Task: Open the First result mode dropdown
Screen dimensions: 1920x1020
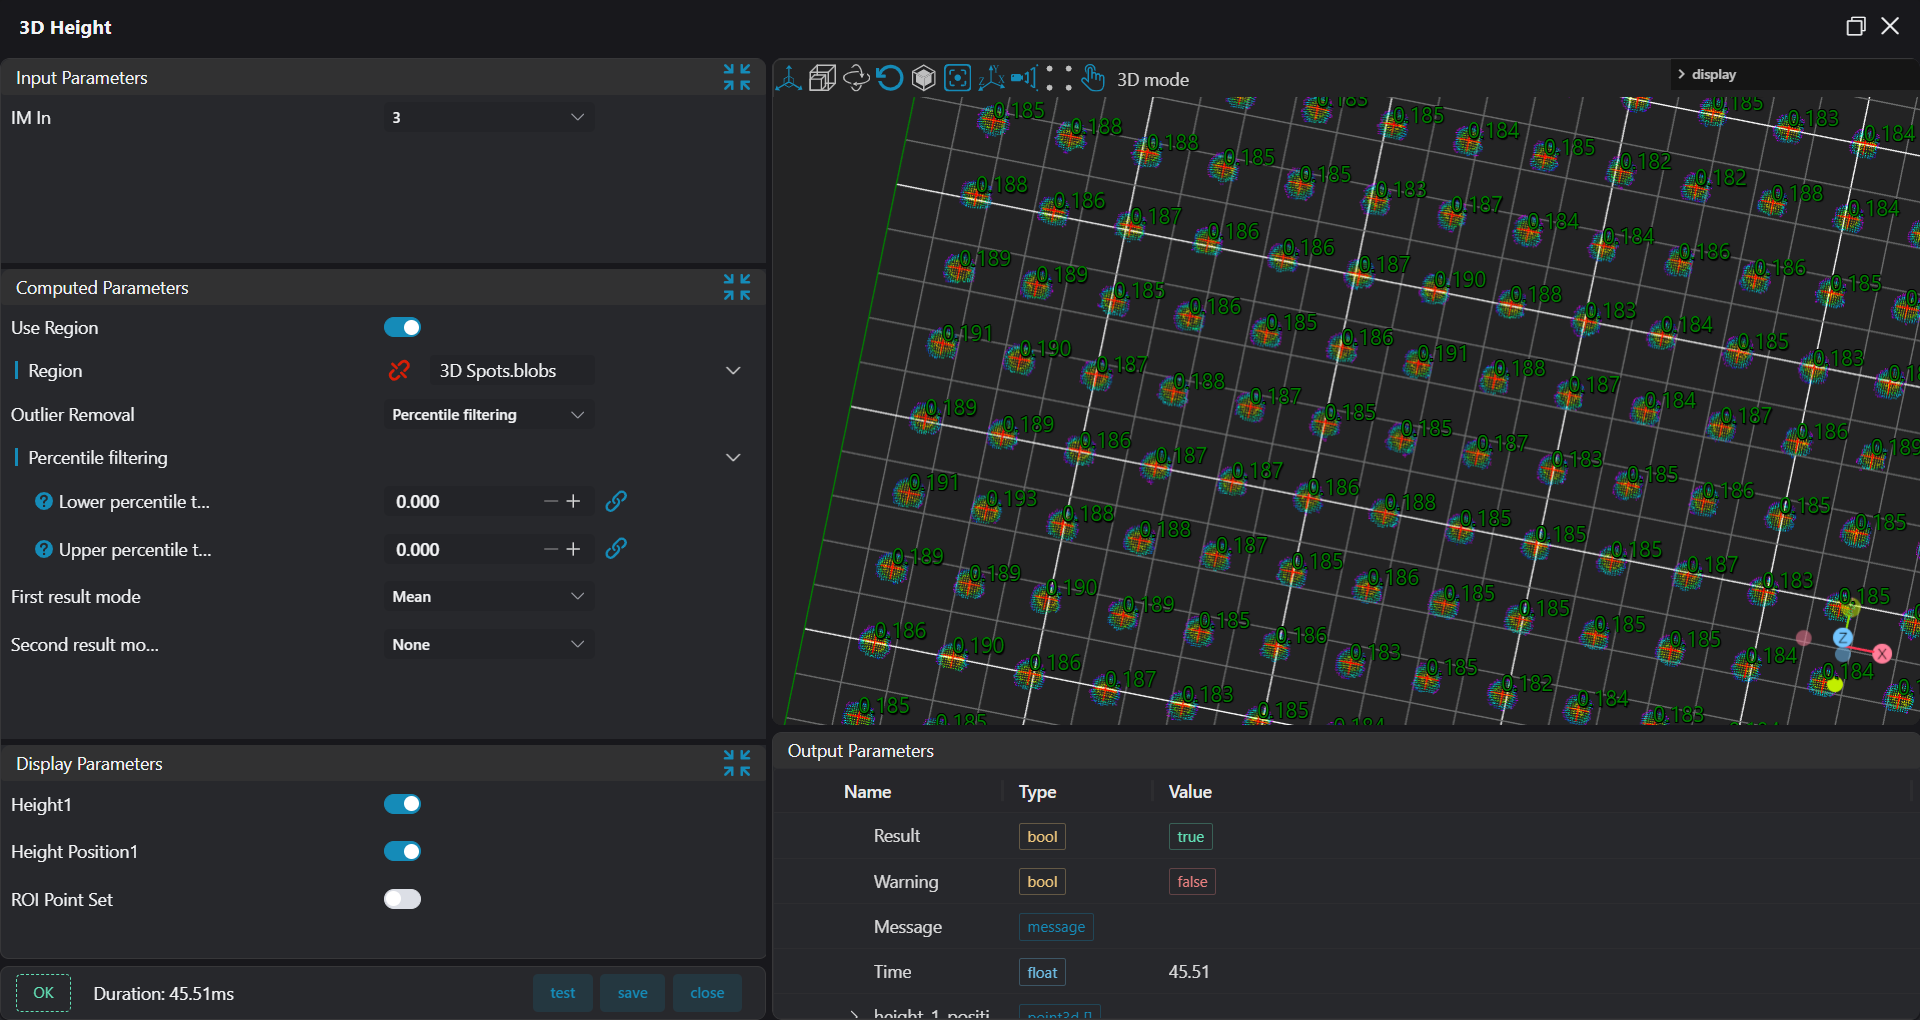Action: pos(488,597)
